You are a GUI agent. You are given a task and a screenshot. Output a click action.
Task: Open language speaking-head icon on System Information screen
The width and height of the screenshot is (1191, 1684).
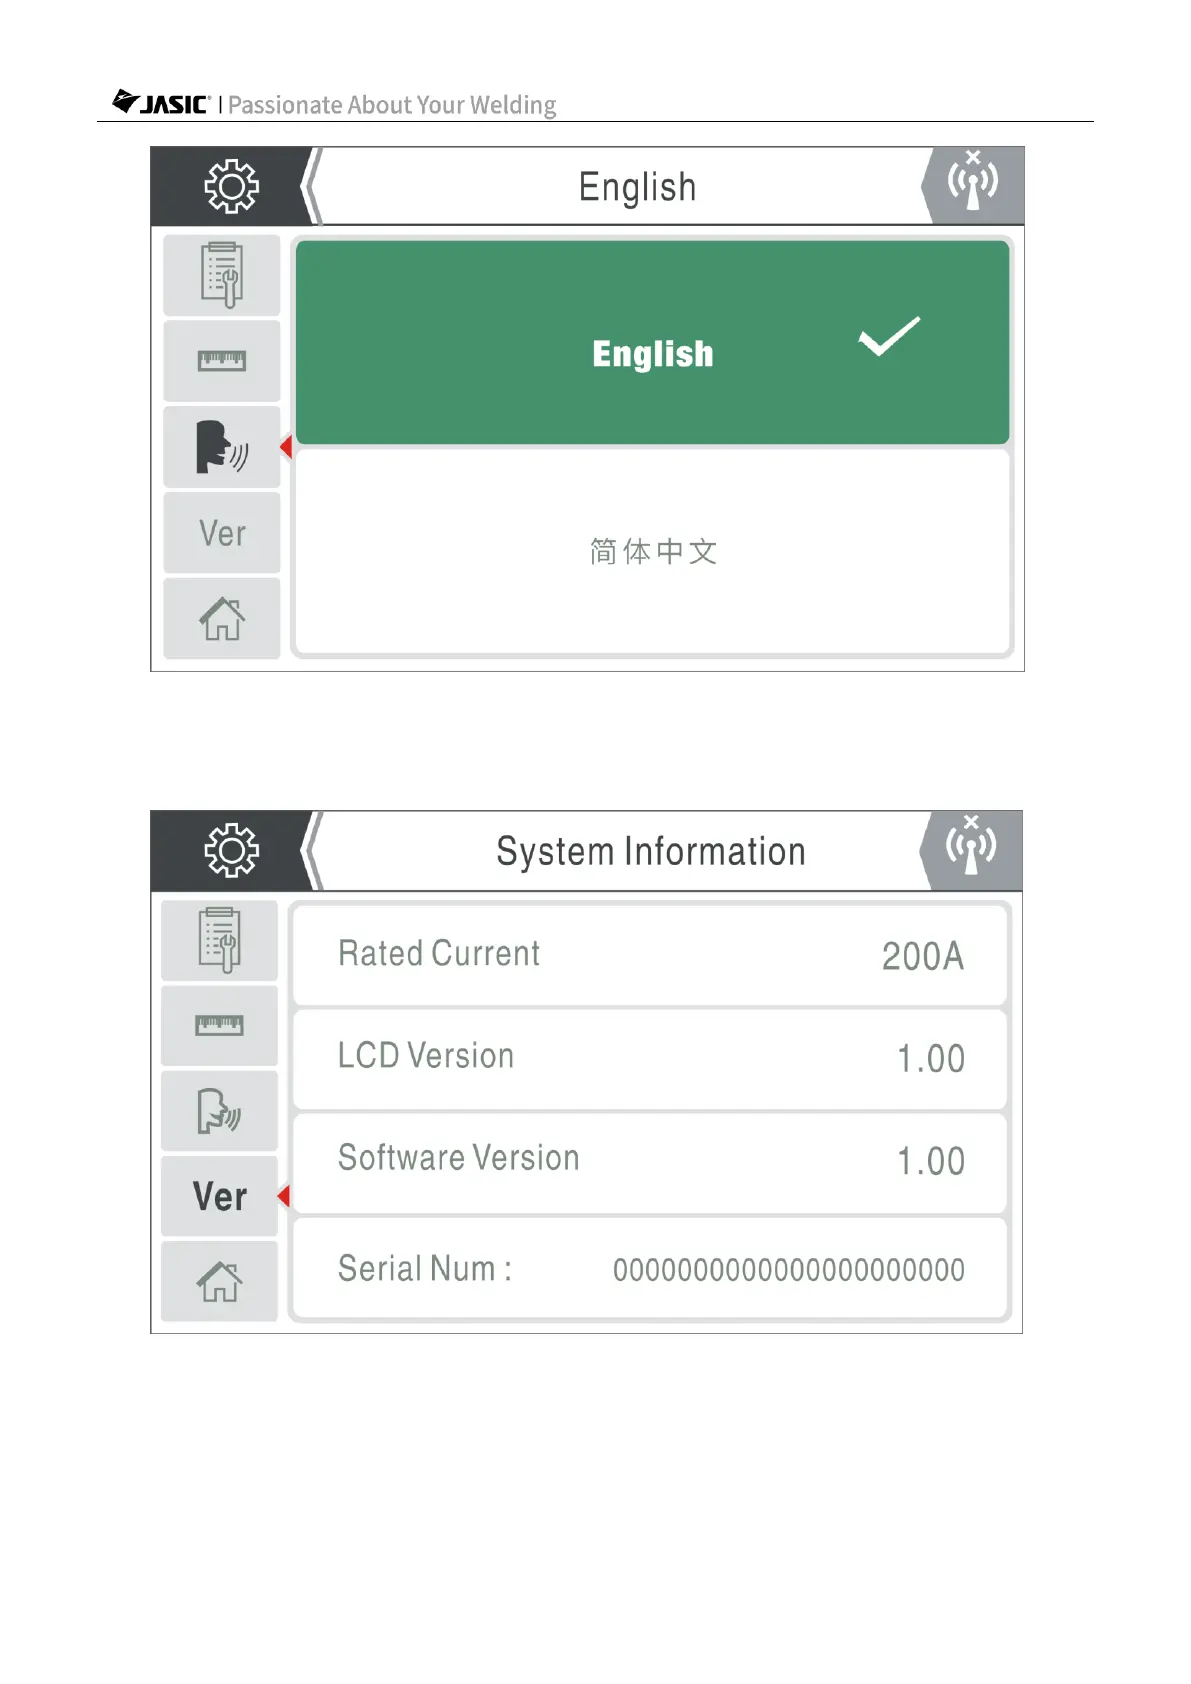pos(220,1110)
